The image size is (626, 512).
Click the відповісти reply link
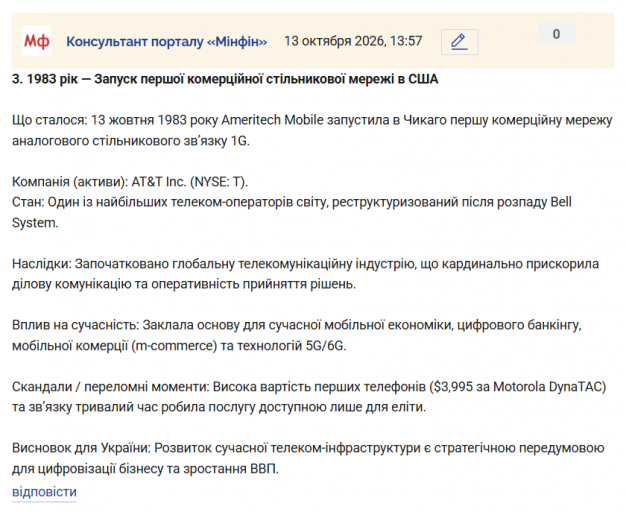[44, 491]
